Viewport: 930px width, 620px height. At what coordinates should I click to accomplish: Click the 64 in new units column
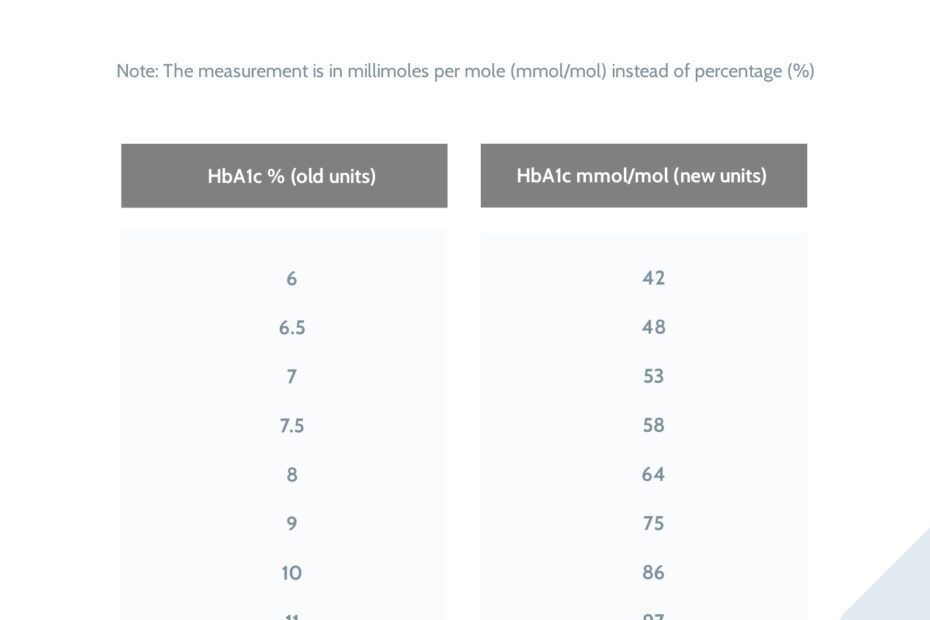[654, 475]
